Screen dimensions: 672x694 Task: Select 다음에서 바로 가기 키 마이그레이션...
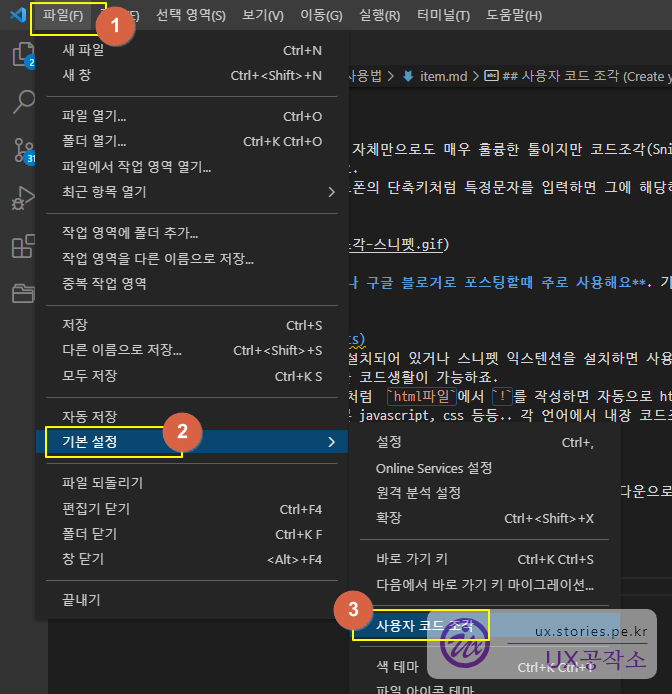pyautogui.click(x=484, y=585)
